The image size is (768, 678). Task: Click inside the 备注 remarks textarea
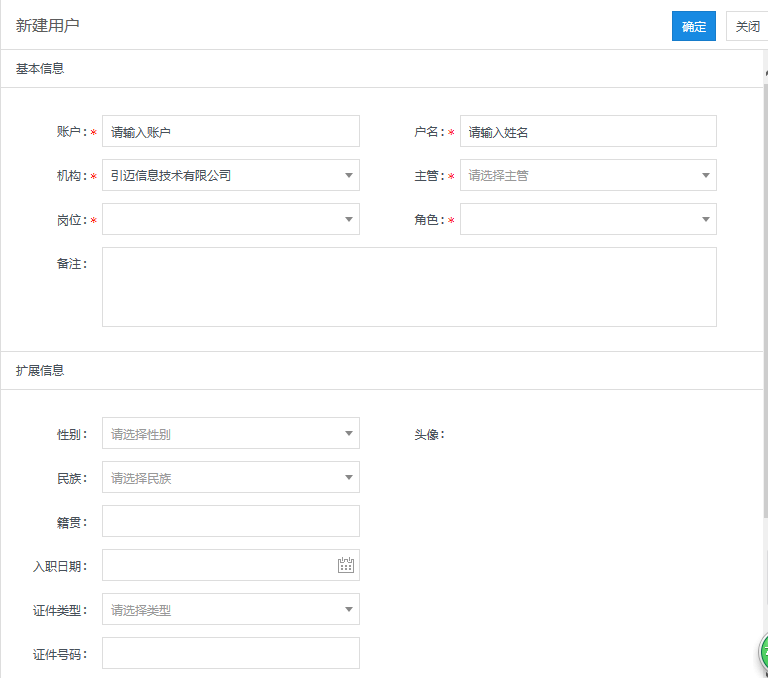pyautogui.click(x=409, y=287)
